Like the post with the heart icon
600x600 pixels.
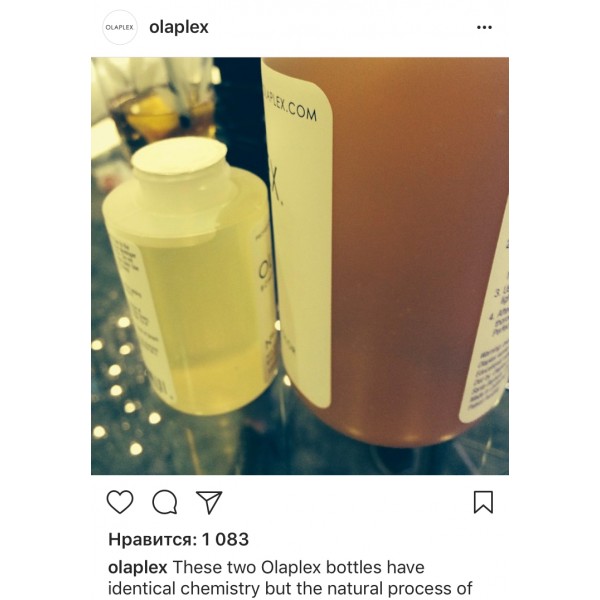[120, 502]
